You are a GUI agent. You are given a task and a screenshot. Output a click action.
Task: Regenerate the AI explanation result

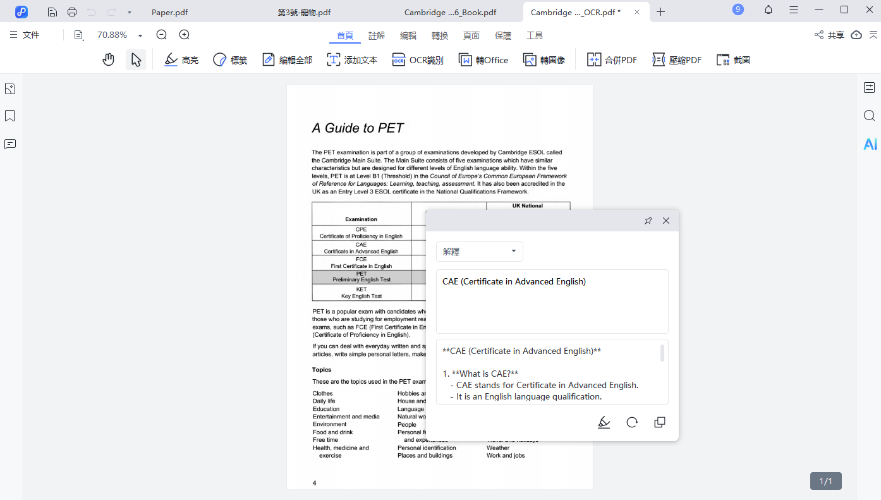coord(632,422)
